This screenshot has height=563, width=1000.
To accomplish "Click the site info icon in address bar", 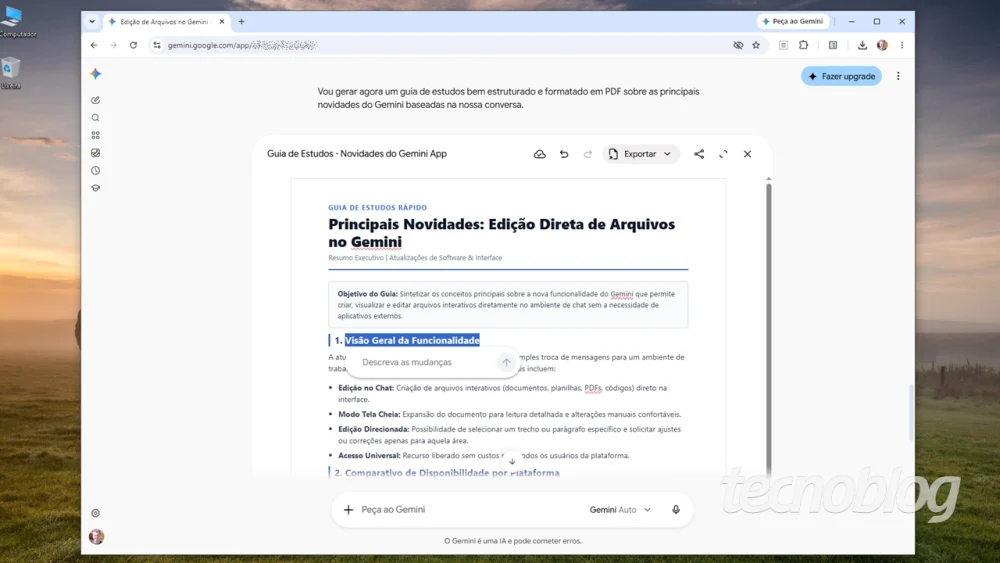I will tap(157, 45).
